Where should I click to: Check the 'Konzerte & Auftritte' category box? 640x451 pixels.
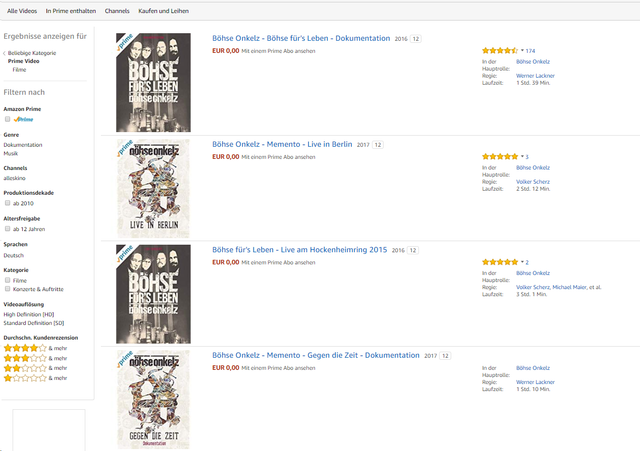8,289
